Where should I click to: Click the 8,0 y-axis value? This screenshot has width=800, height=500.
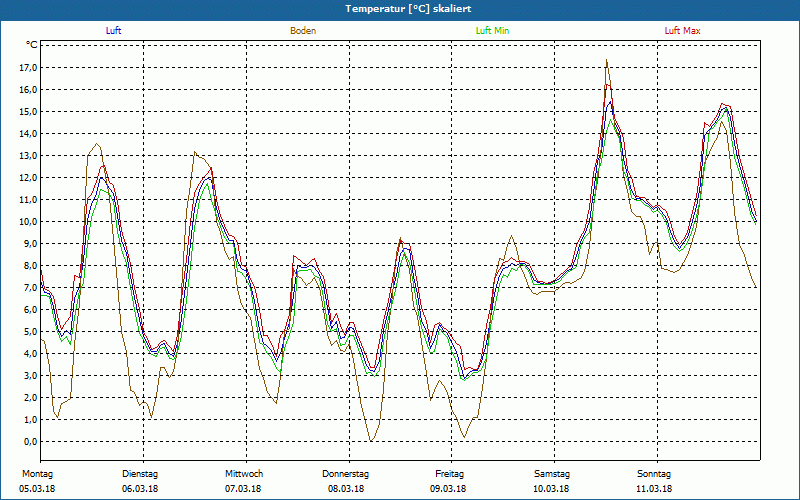(x=31, y=265)
